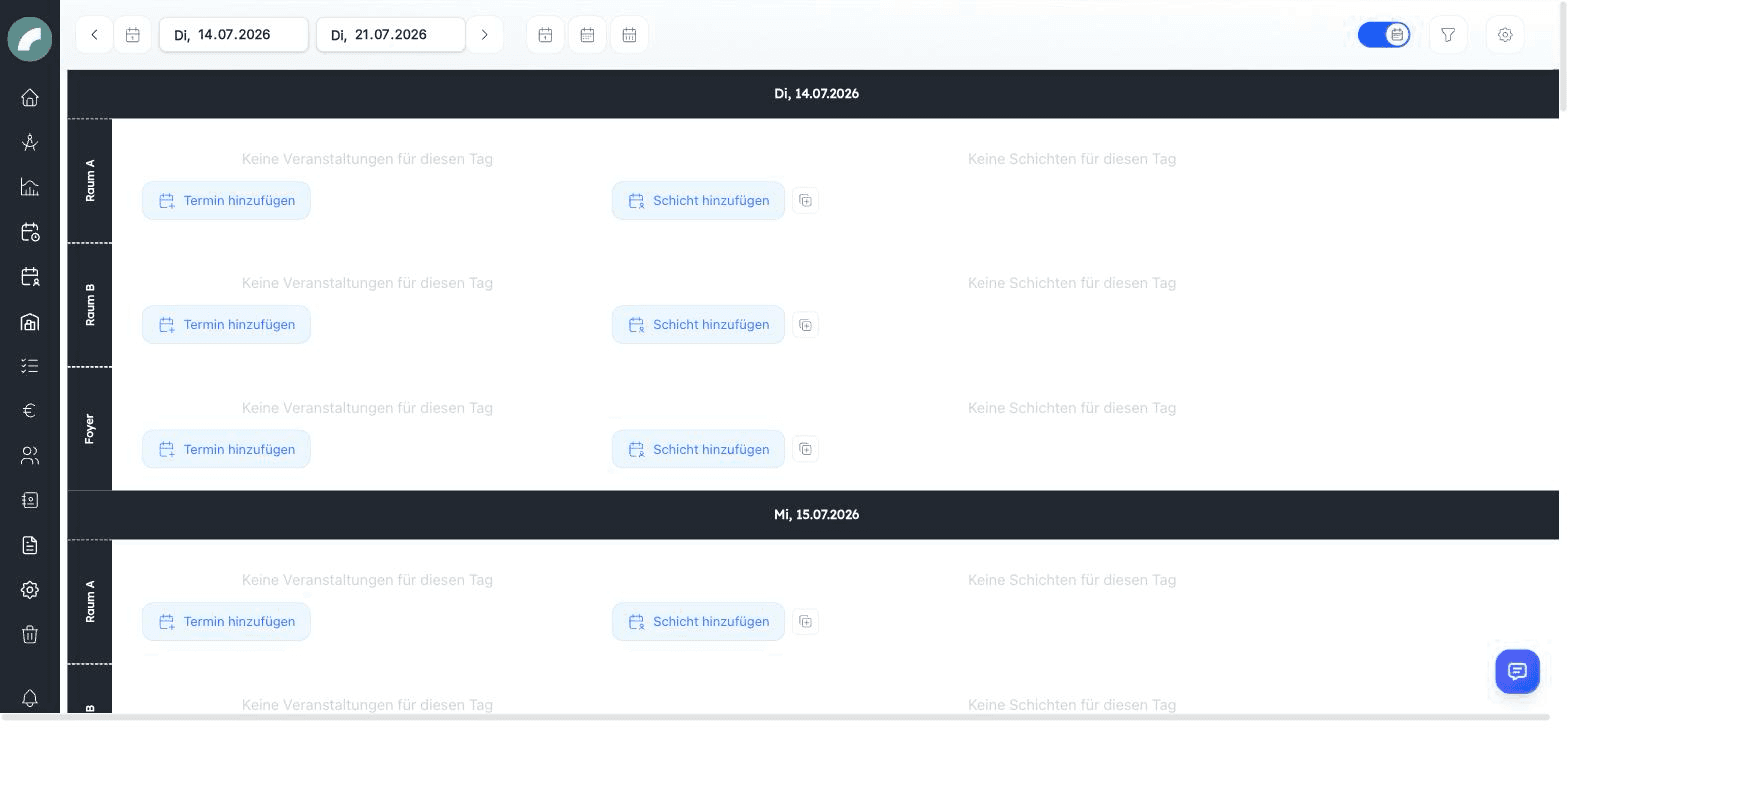The image size is (1742, 802).
Task: Copy shifts for Raum A on 14.07.2026
Action: pyautogui.click(x=806, y=201)
